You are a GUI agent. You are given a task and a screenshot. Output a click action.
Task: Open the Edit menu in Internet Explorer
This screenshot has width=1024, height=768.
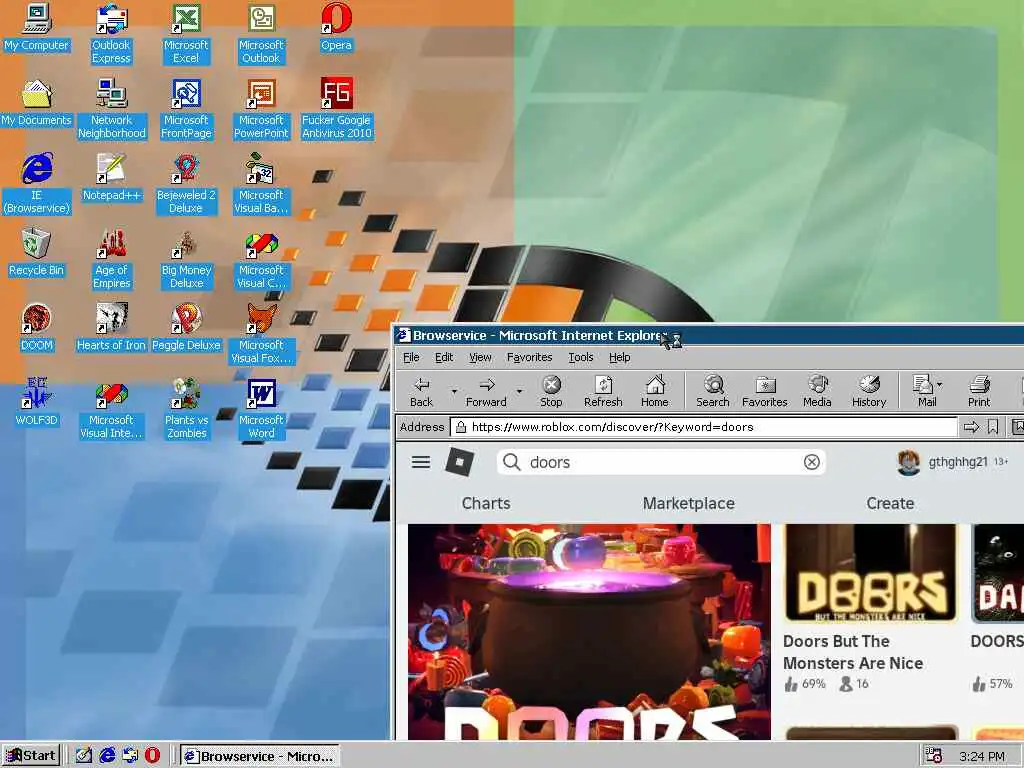pos(444,357)
